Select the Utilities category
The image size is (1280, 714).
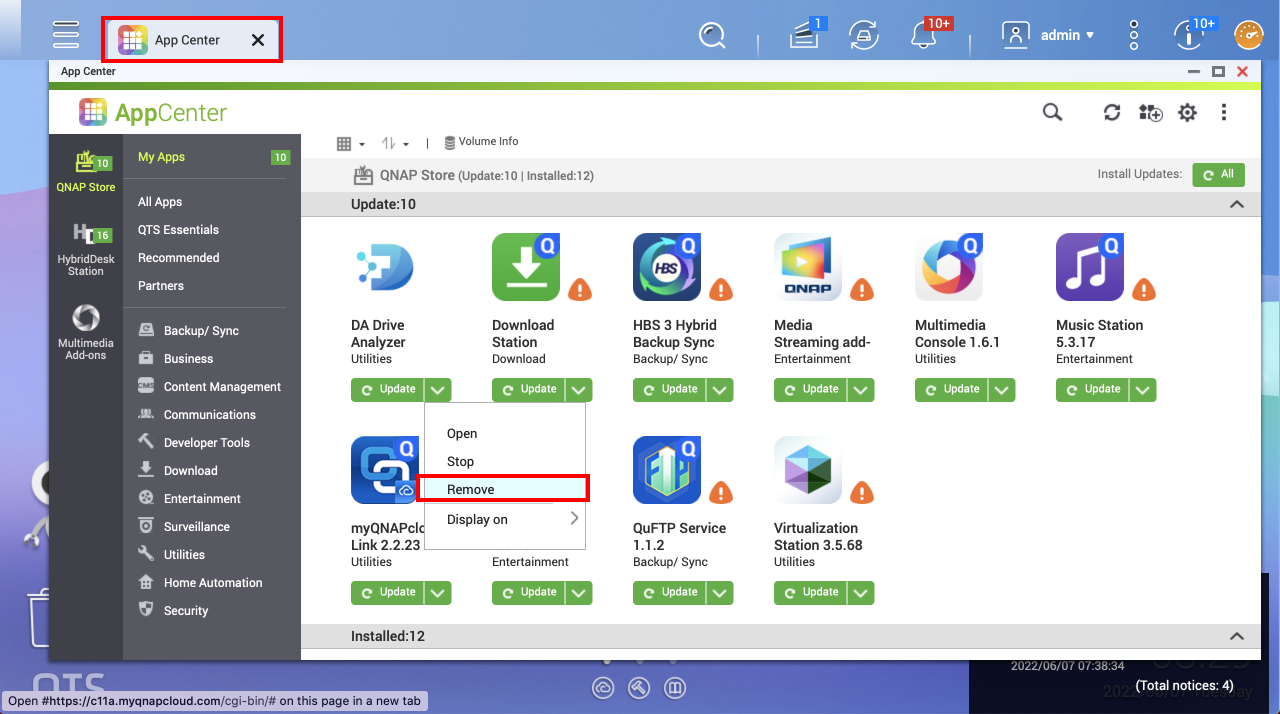[x=184, y=555]
